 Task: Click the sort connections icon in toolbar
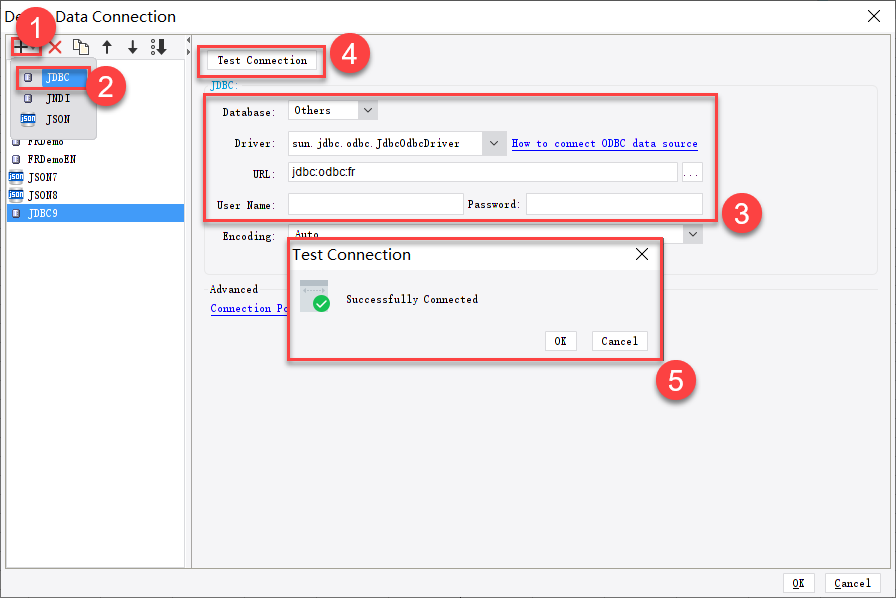tap(160, 46)
